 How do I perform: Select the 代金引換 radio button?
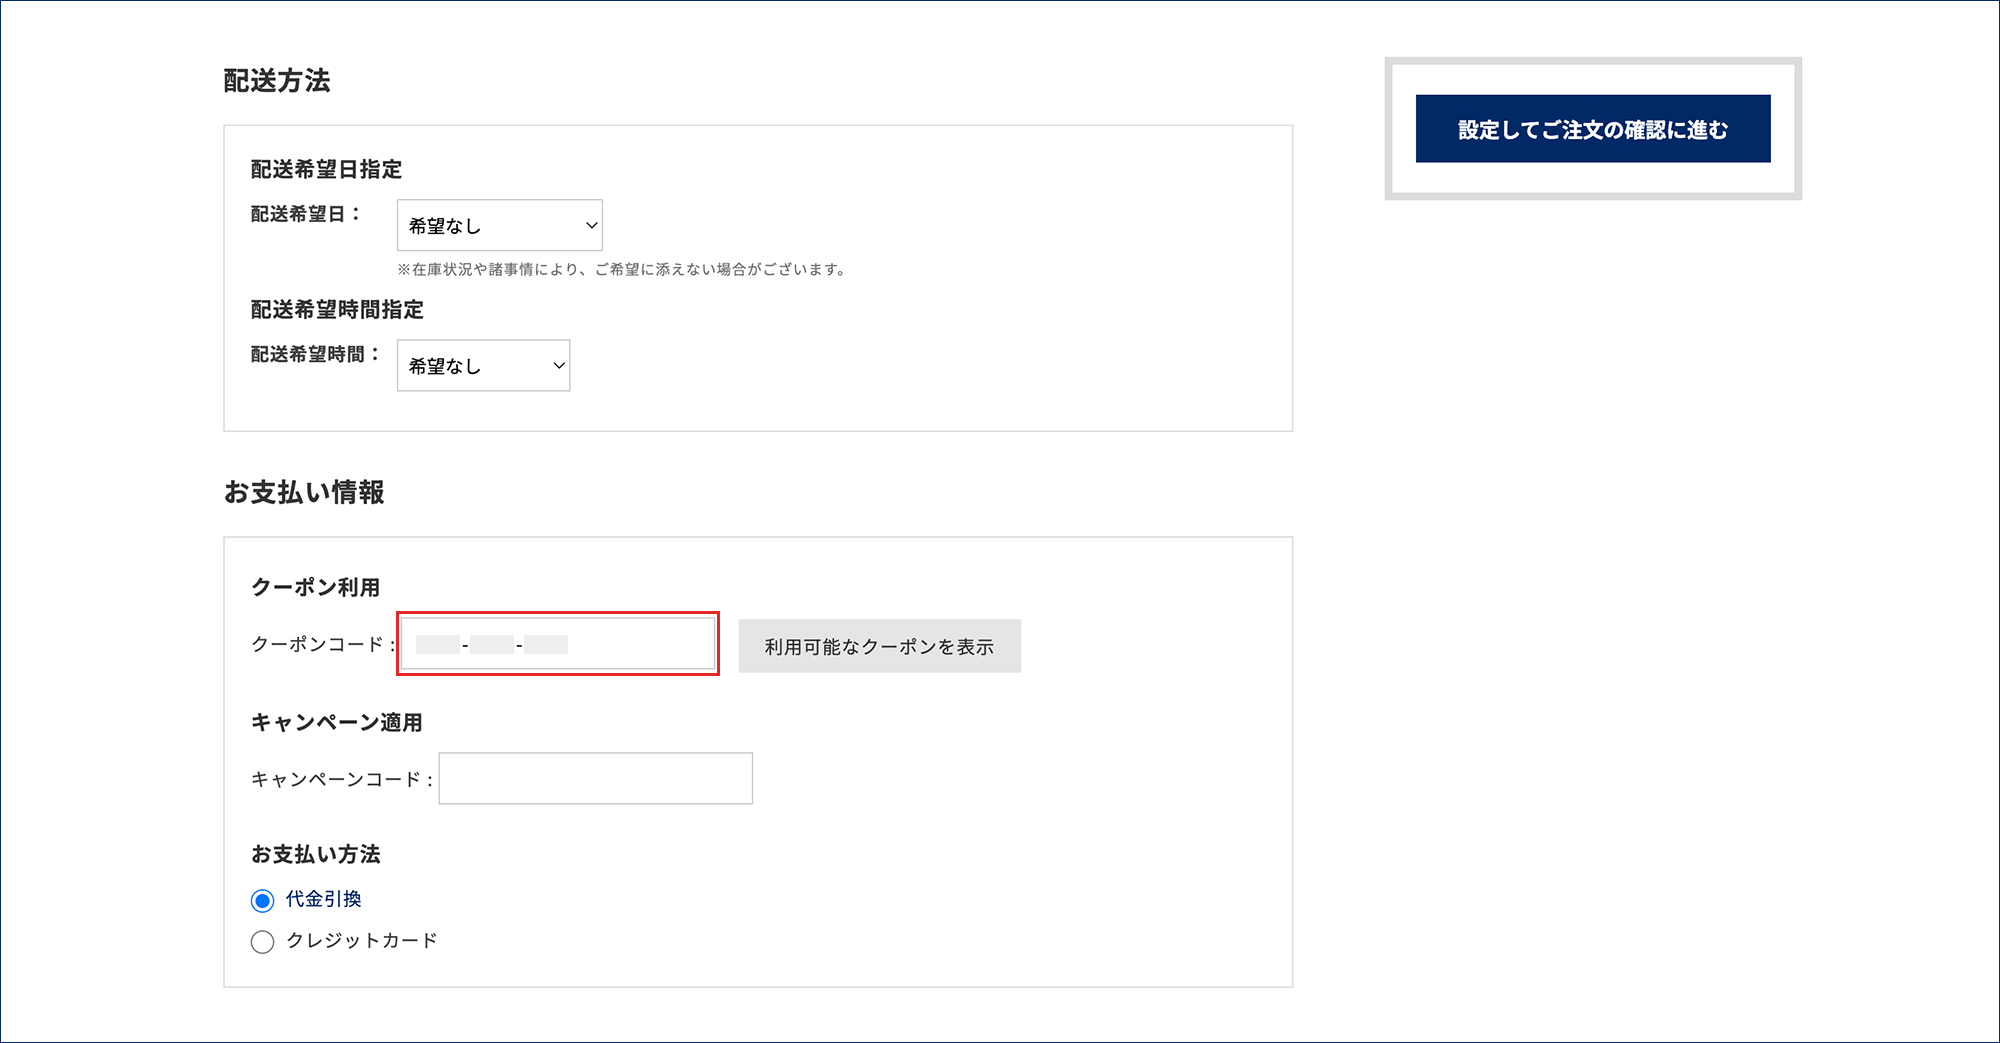[262, 901]
